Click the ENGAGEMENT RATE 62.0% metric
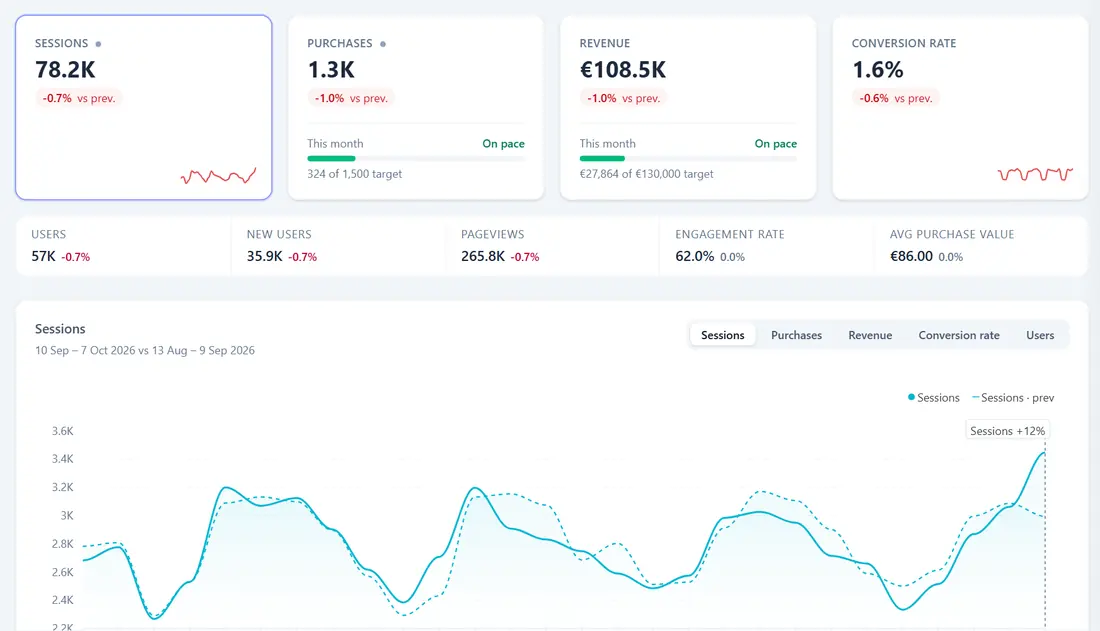The width and height of the screenshot is (1100, 631). 767,246
